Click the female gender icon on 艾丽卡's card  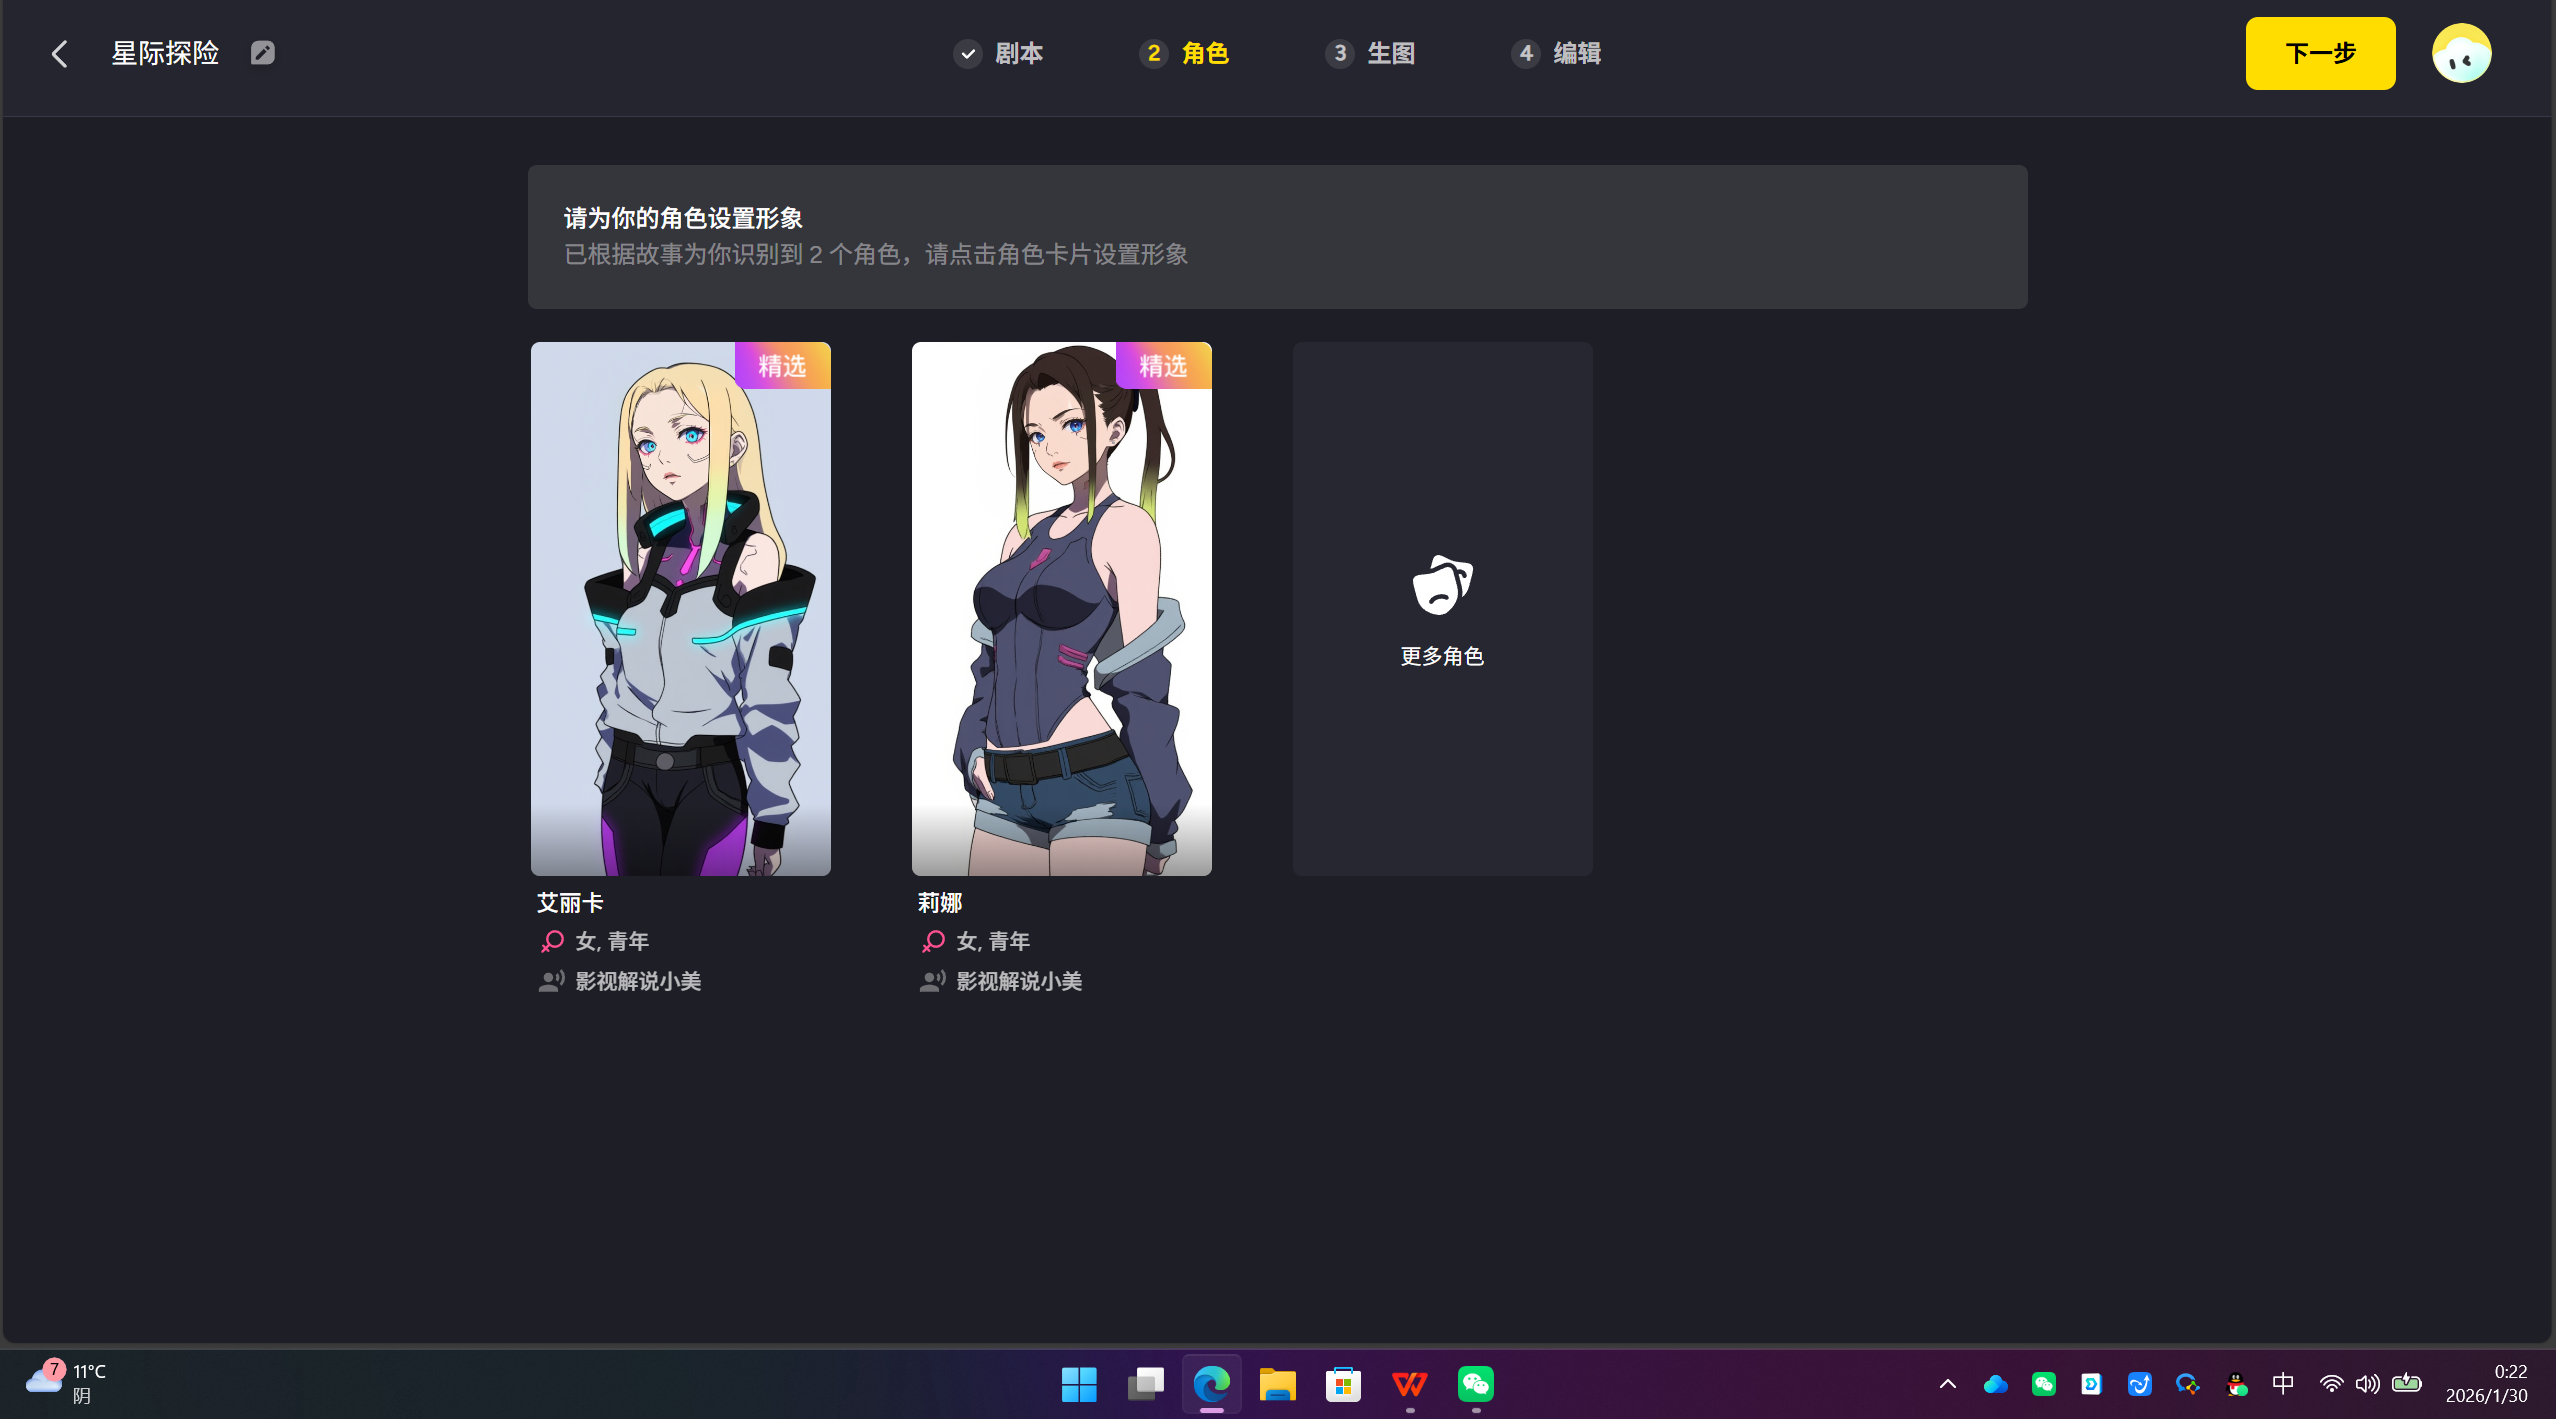click(x=551, y=941)
